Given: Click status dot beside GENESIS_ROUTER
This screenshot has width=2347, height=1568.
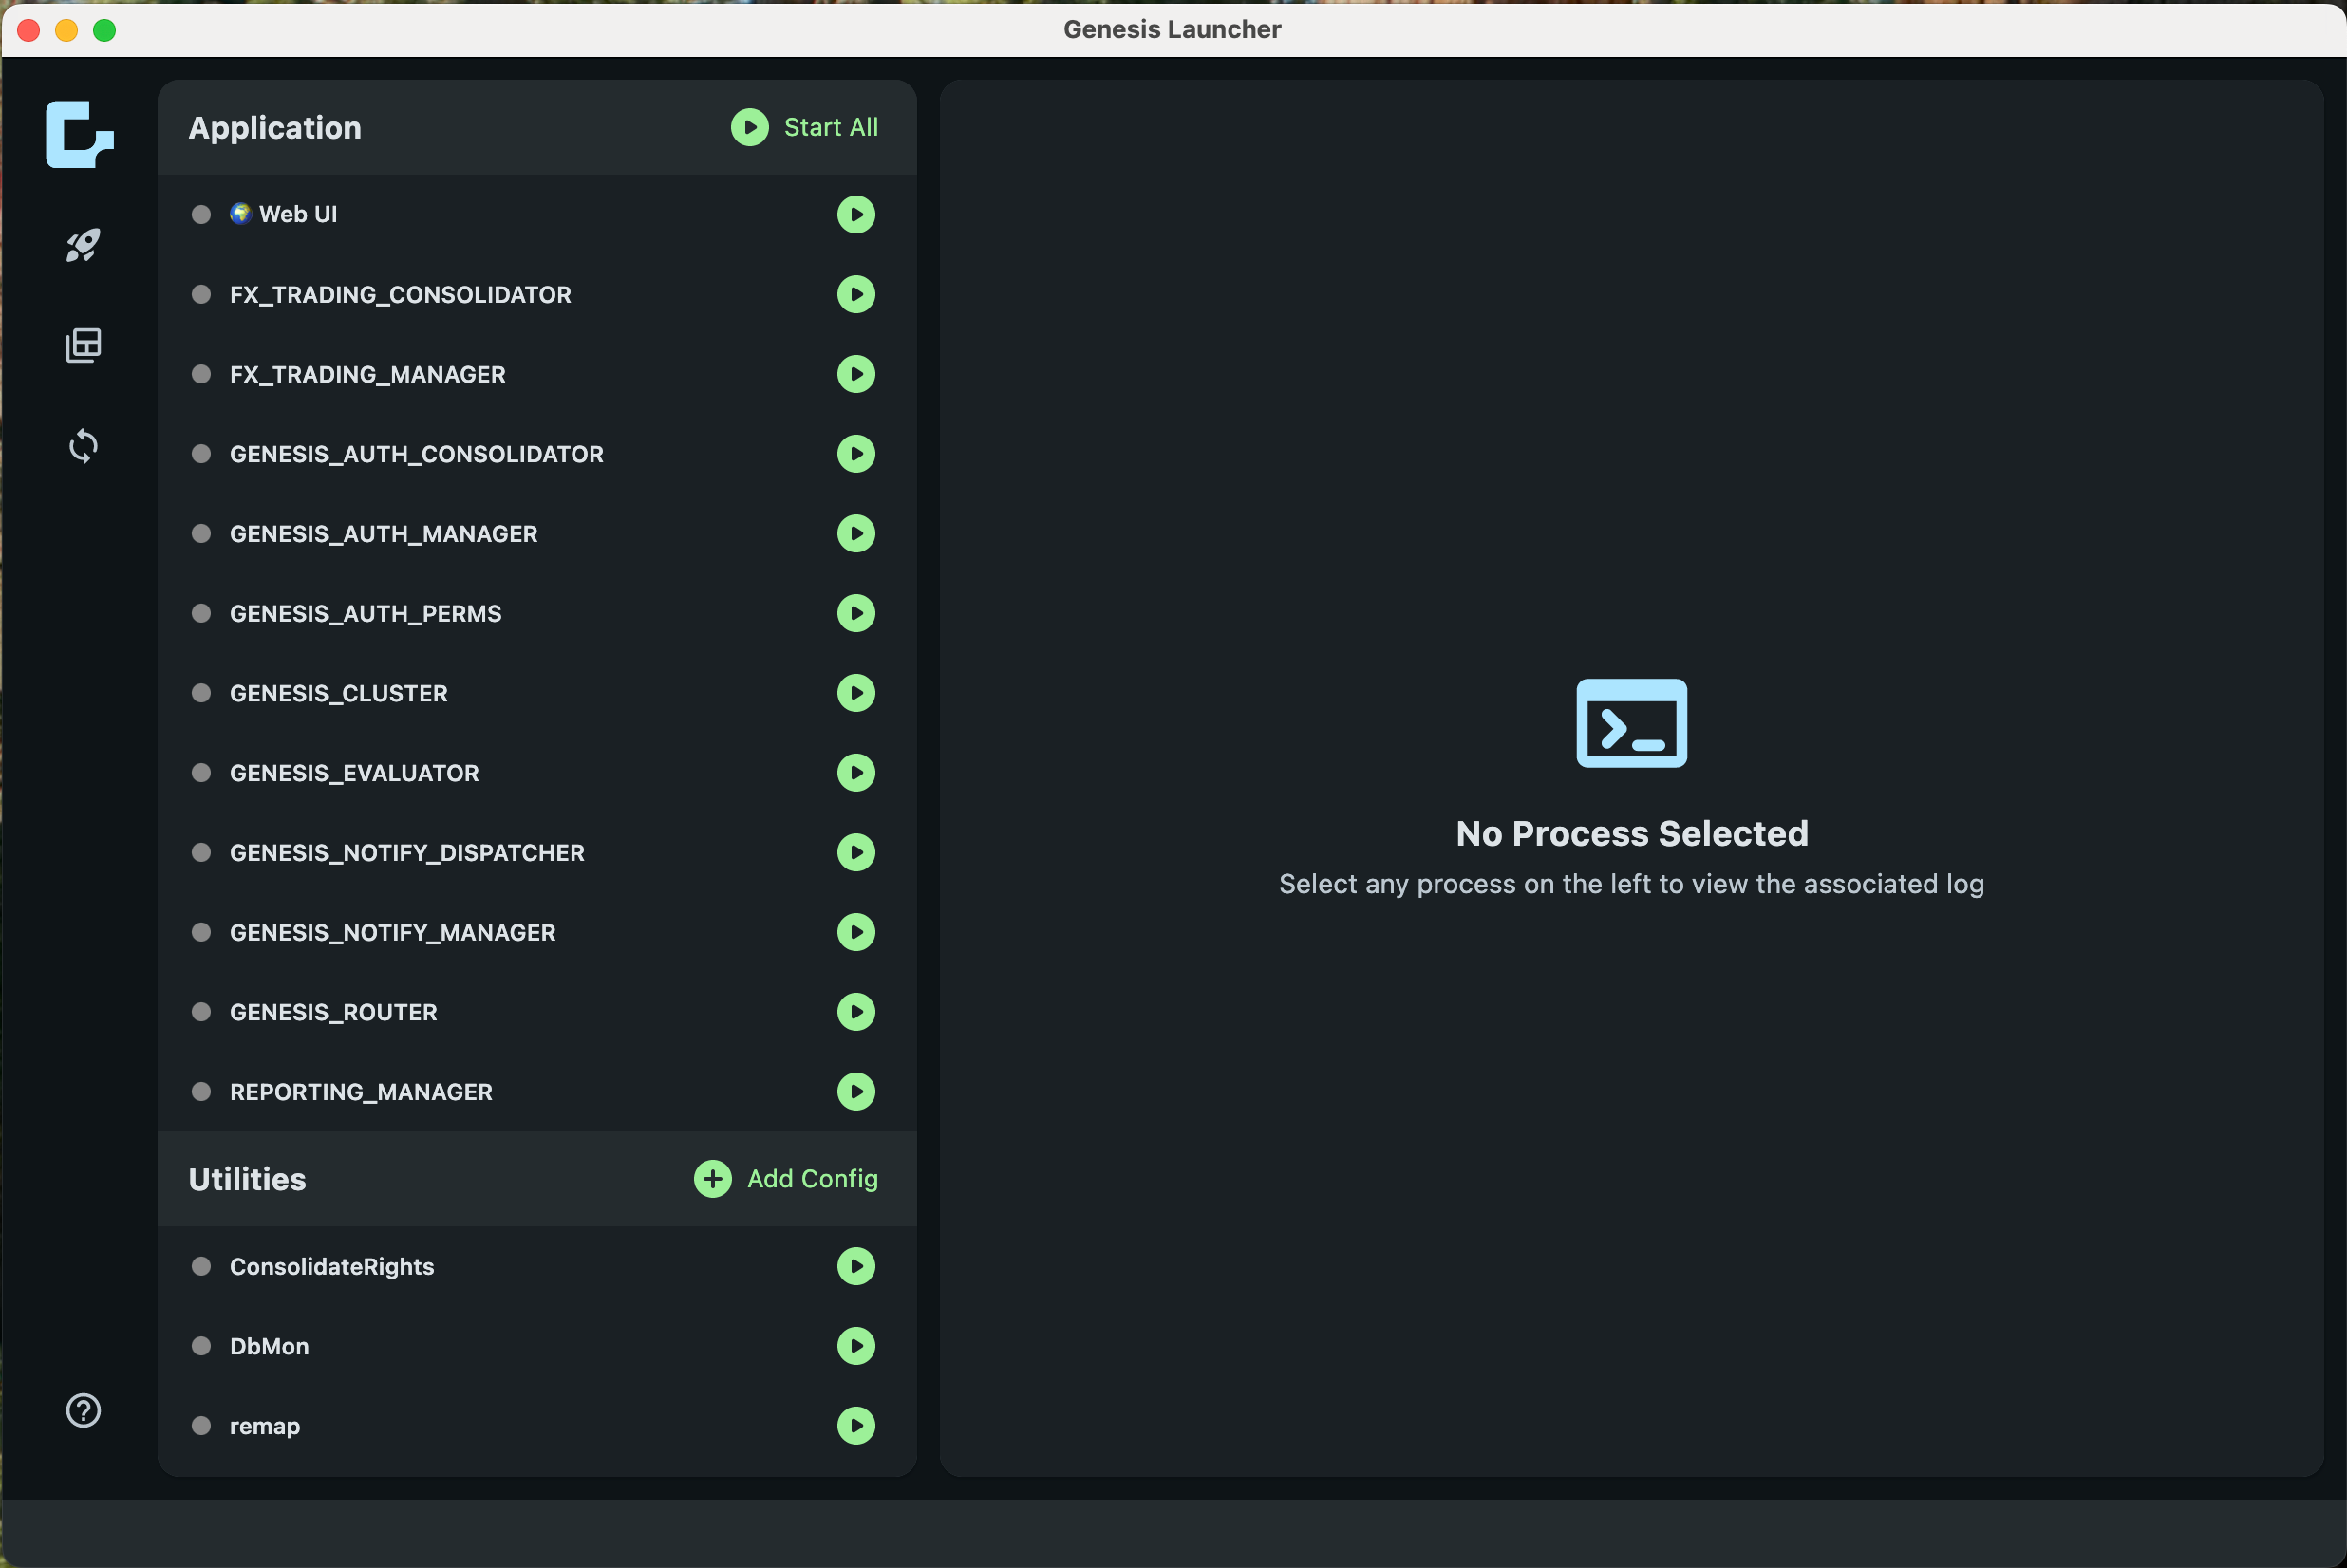Looking at the screenshot, I should point(201,1012).
